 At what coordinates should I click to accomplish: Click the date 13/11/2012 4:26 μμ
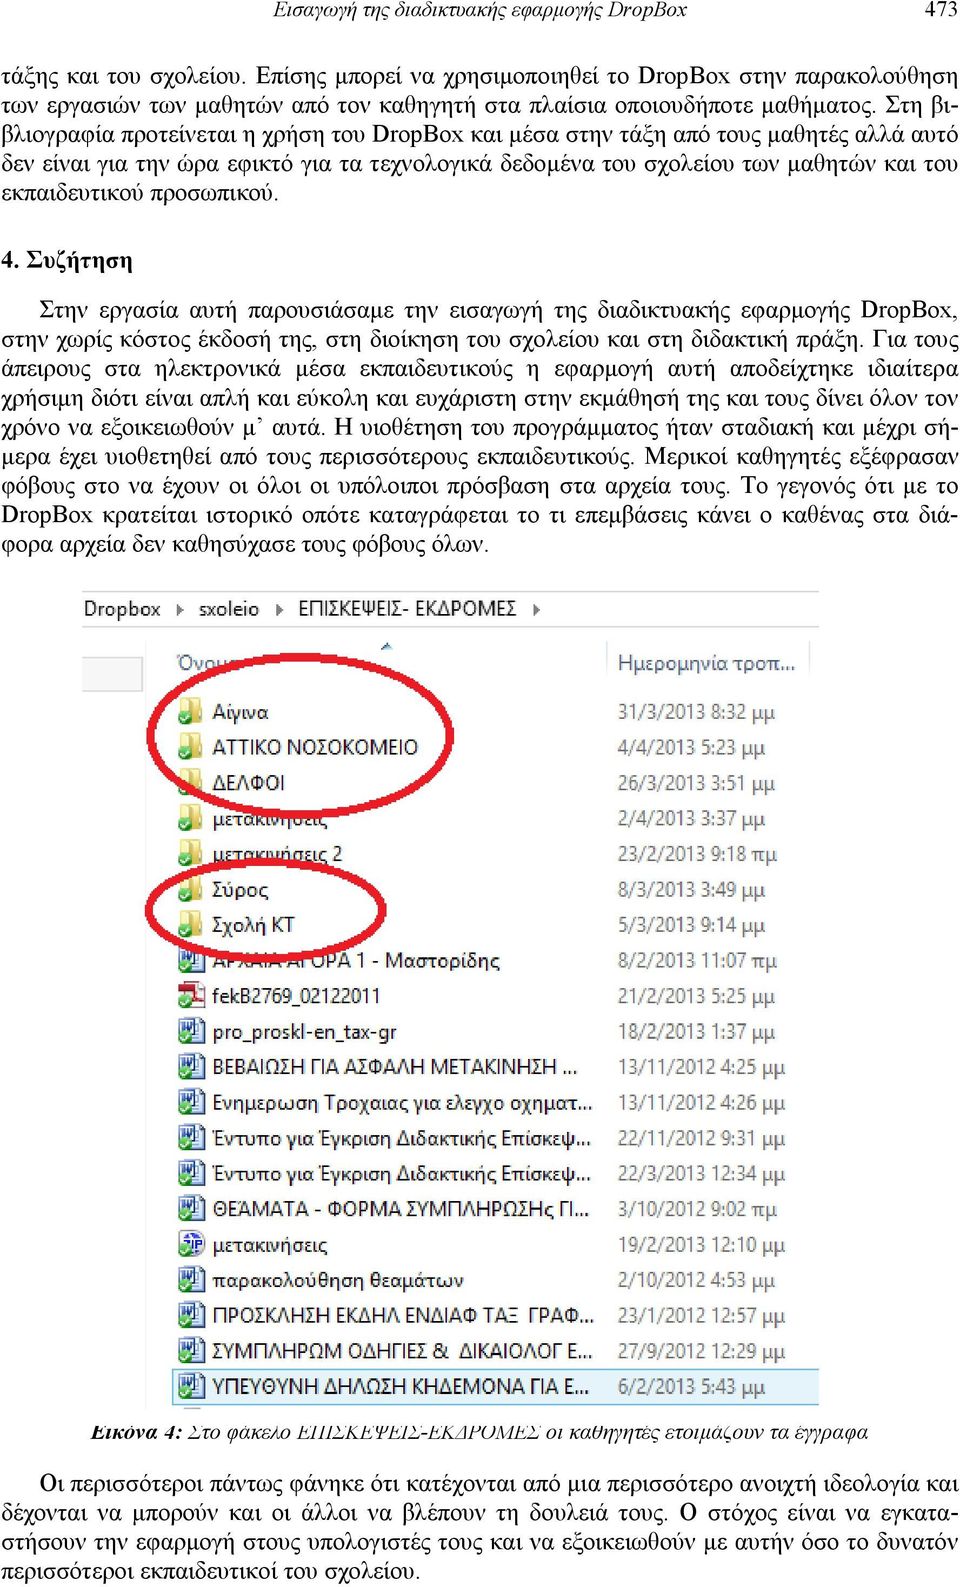701,1103
